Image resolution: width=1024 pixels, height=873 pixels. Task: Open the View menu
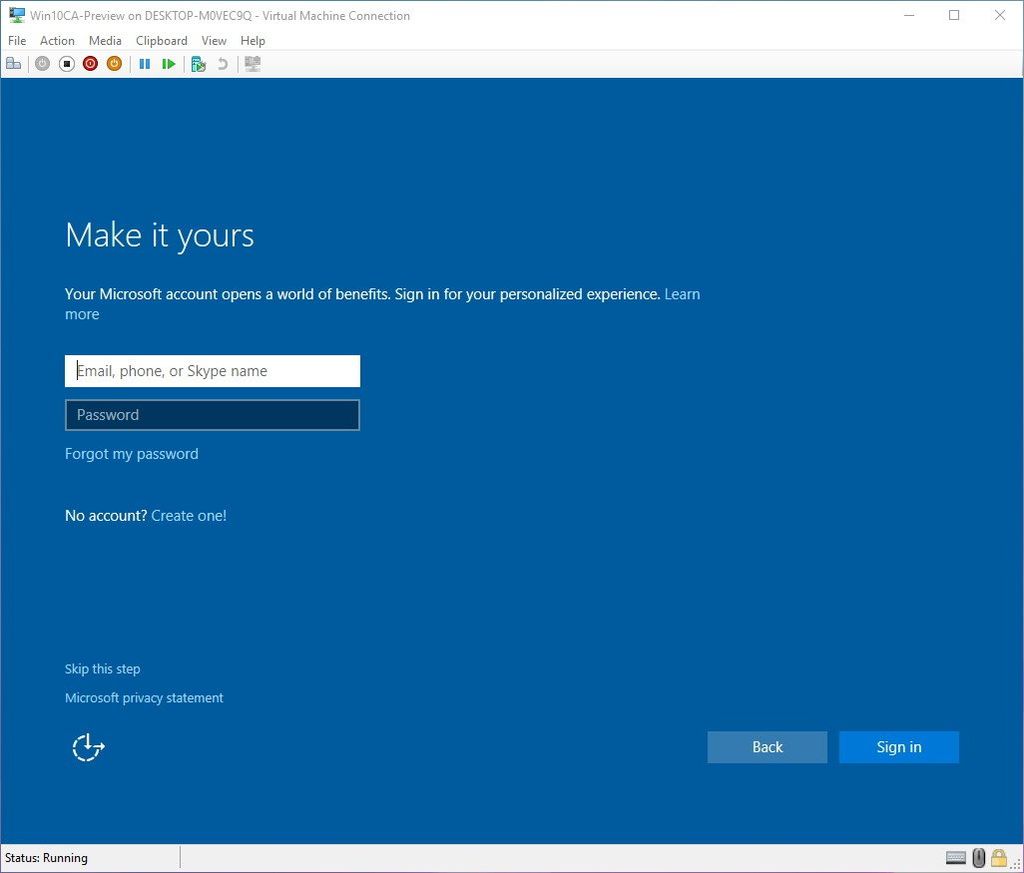click(x=213, y=40)
